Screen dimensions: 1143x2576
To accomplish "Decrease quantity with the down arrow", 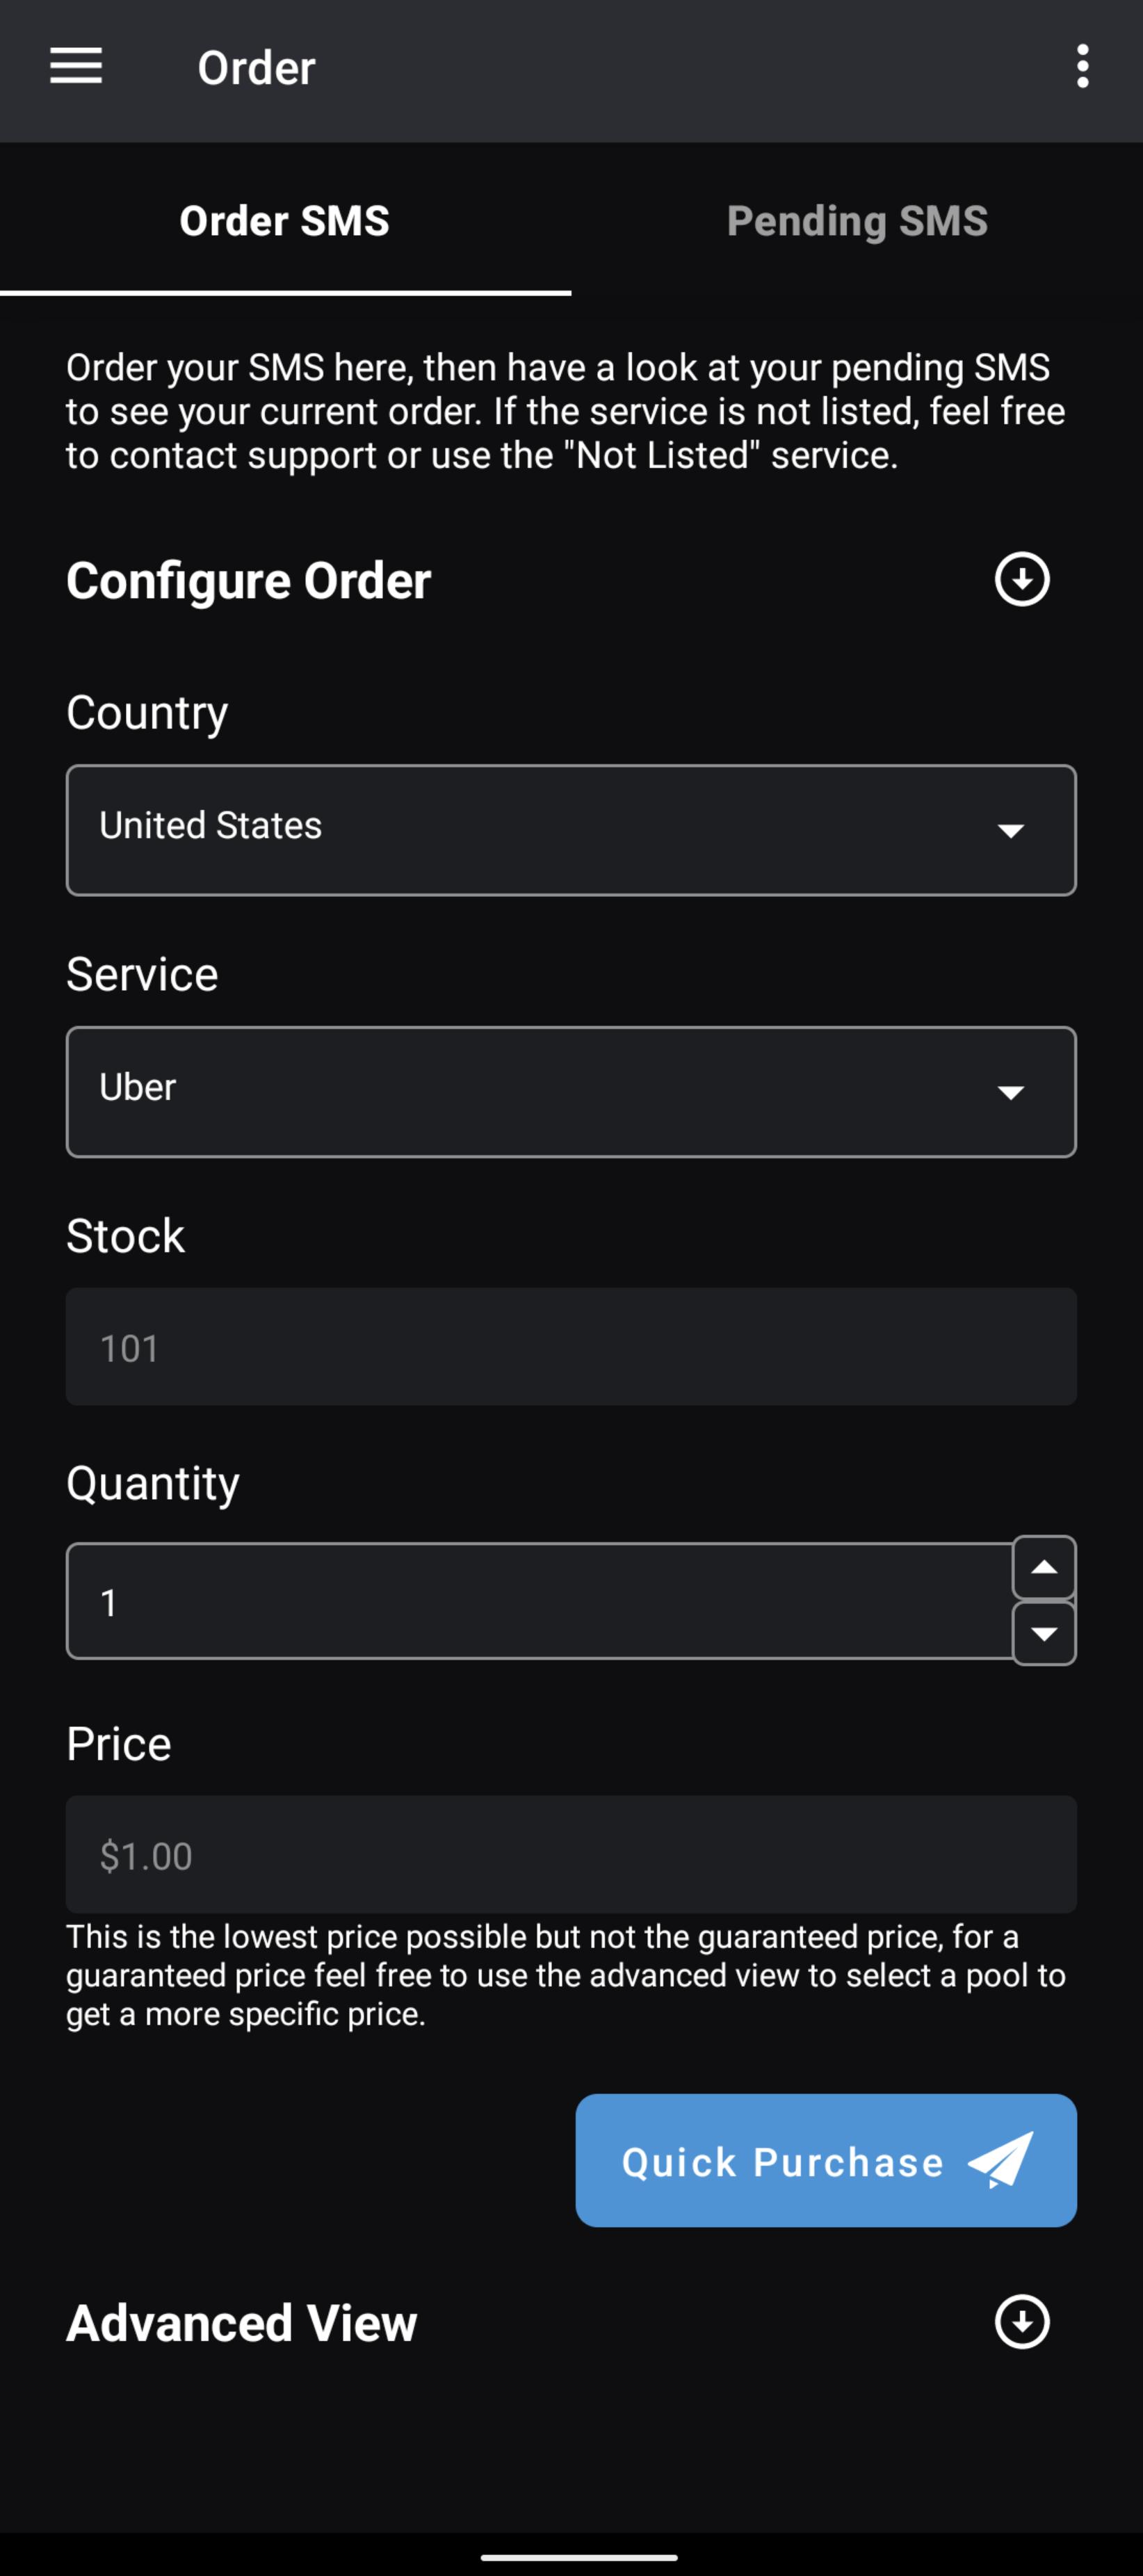I will [1044, 1634].
